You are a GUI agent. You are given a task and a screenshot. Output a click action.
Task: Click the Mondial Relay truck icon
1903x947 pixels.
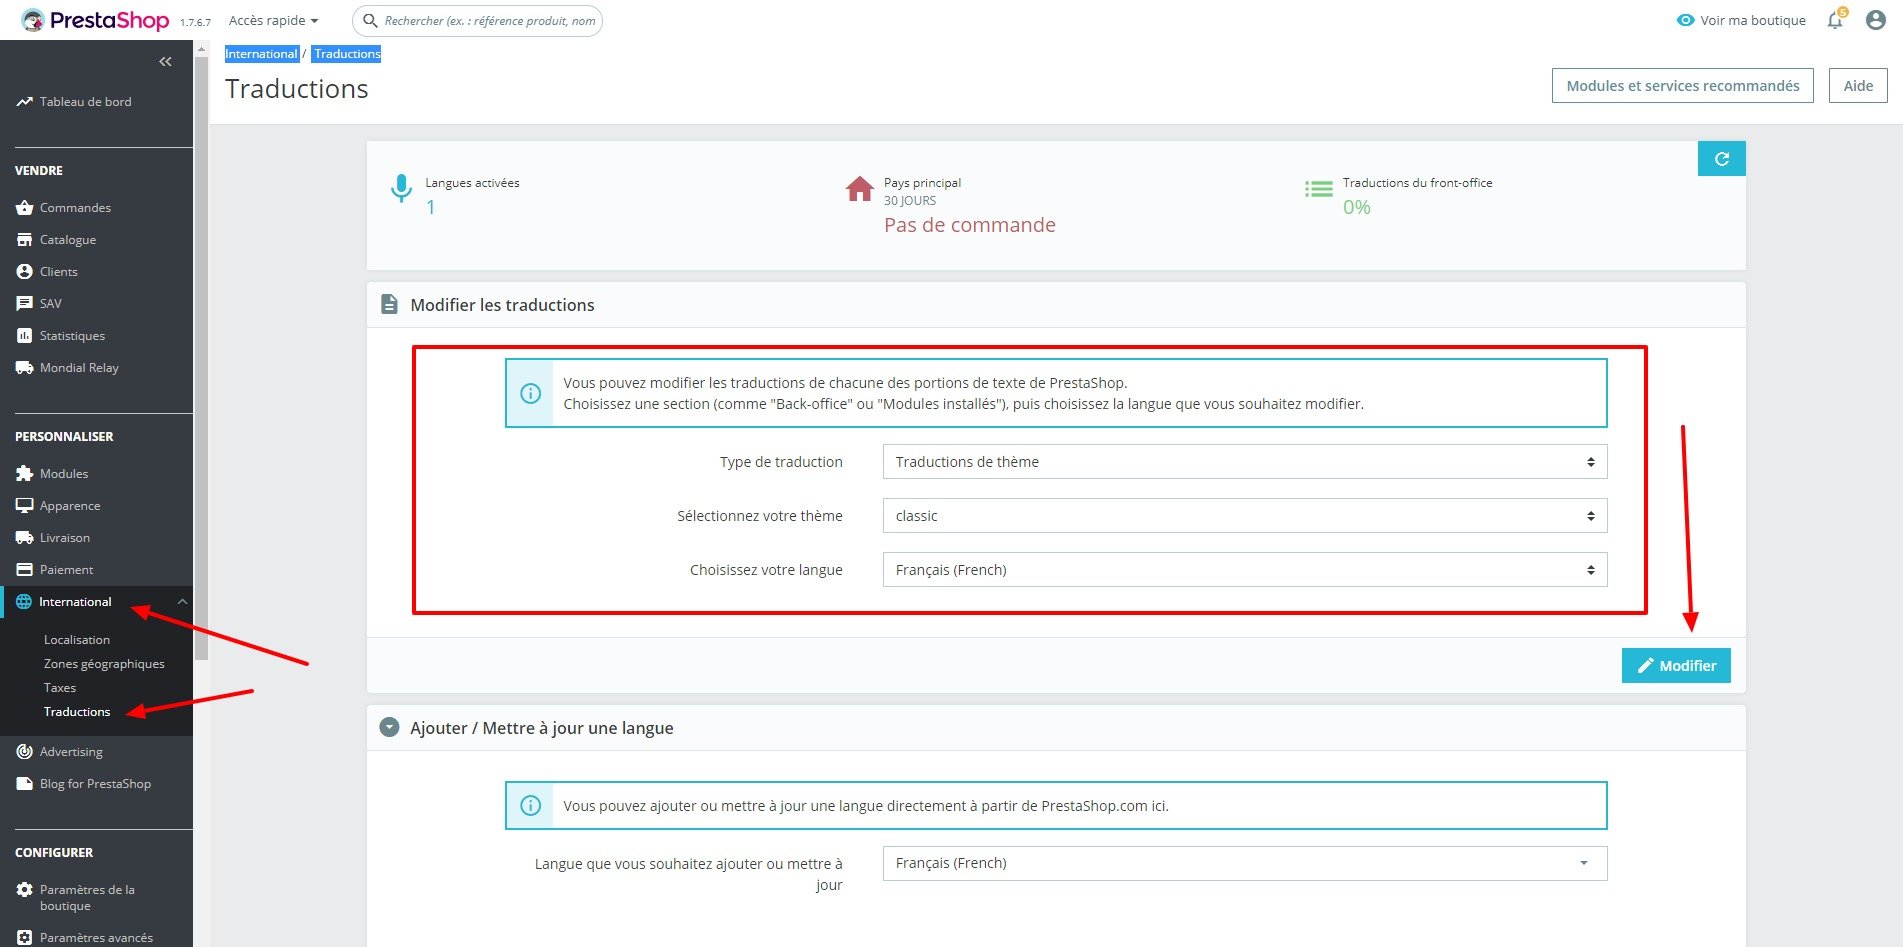pos(25,368)
